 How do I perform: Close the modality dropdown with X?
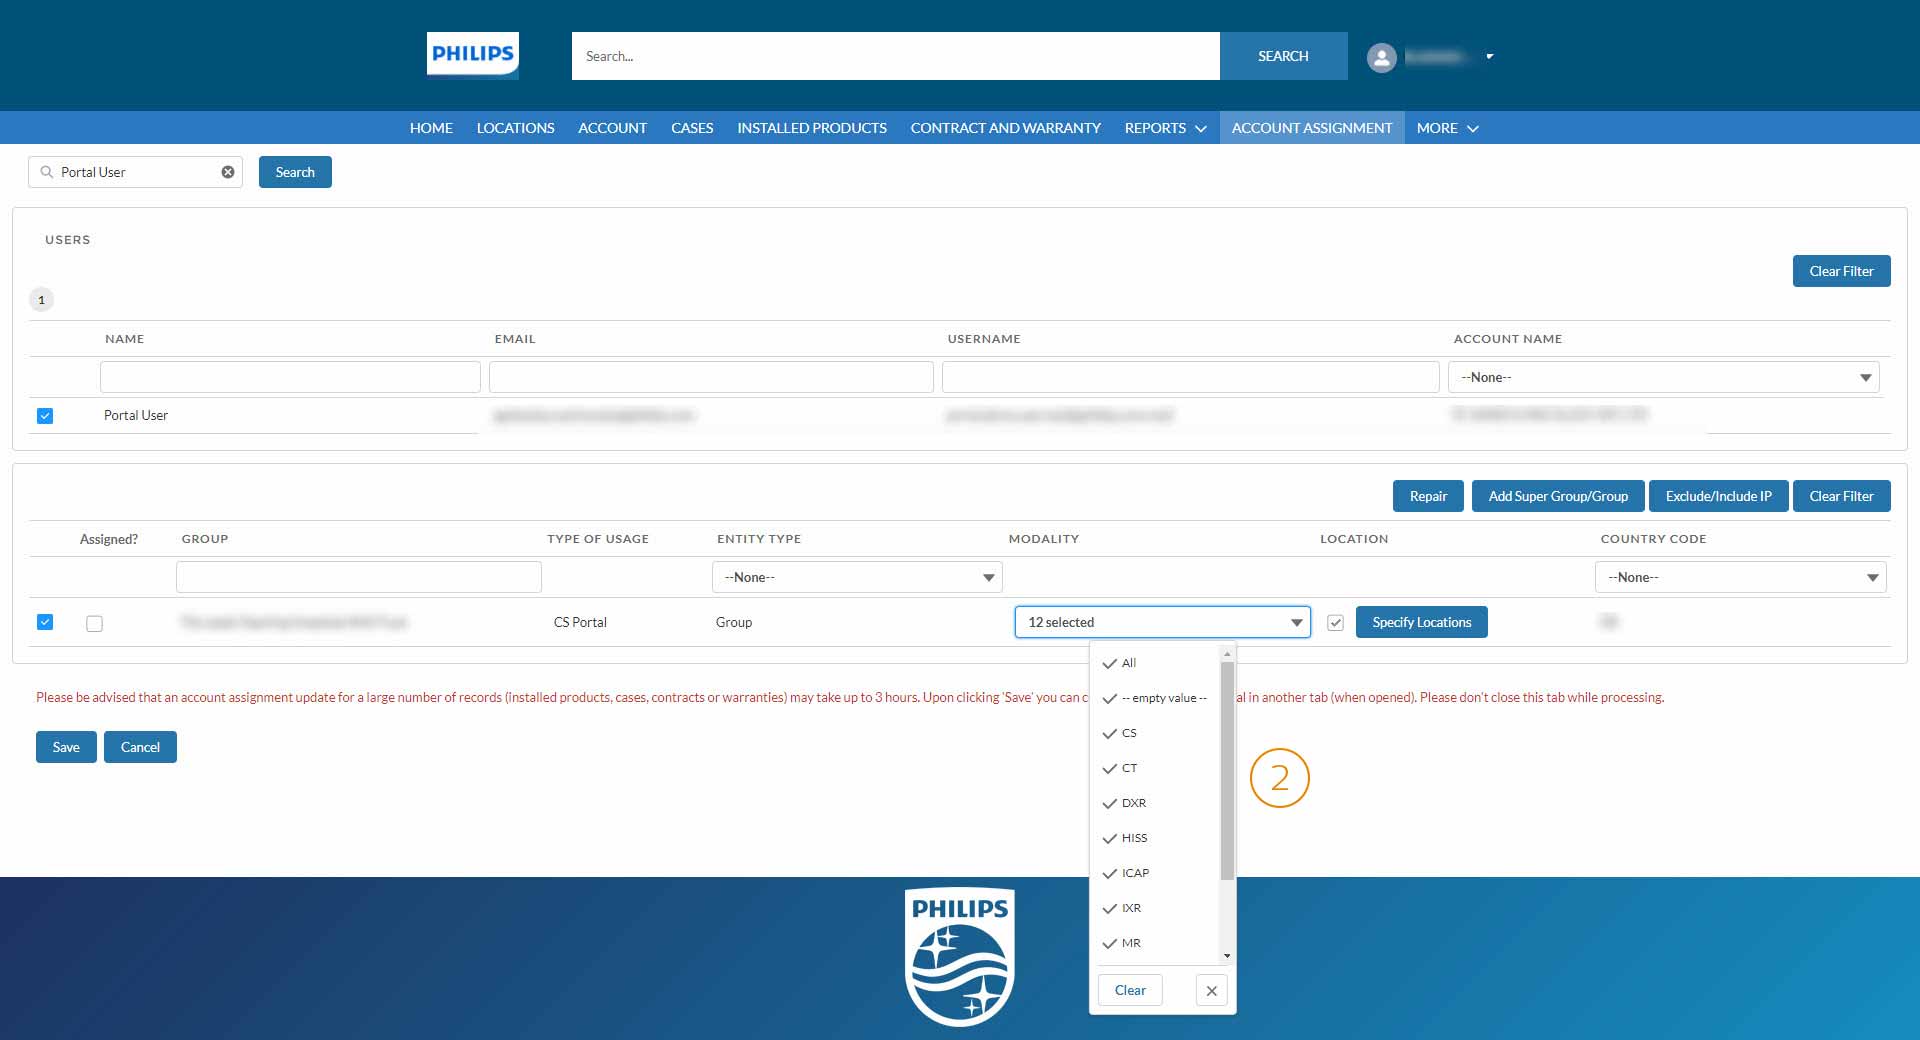1211,990
